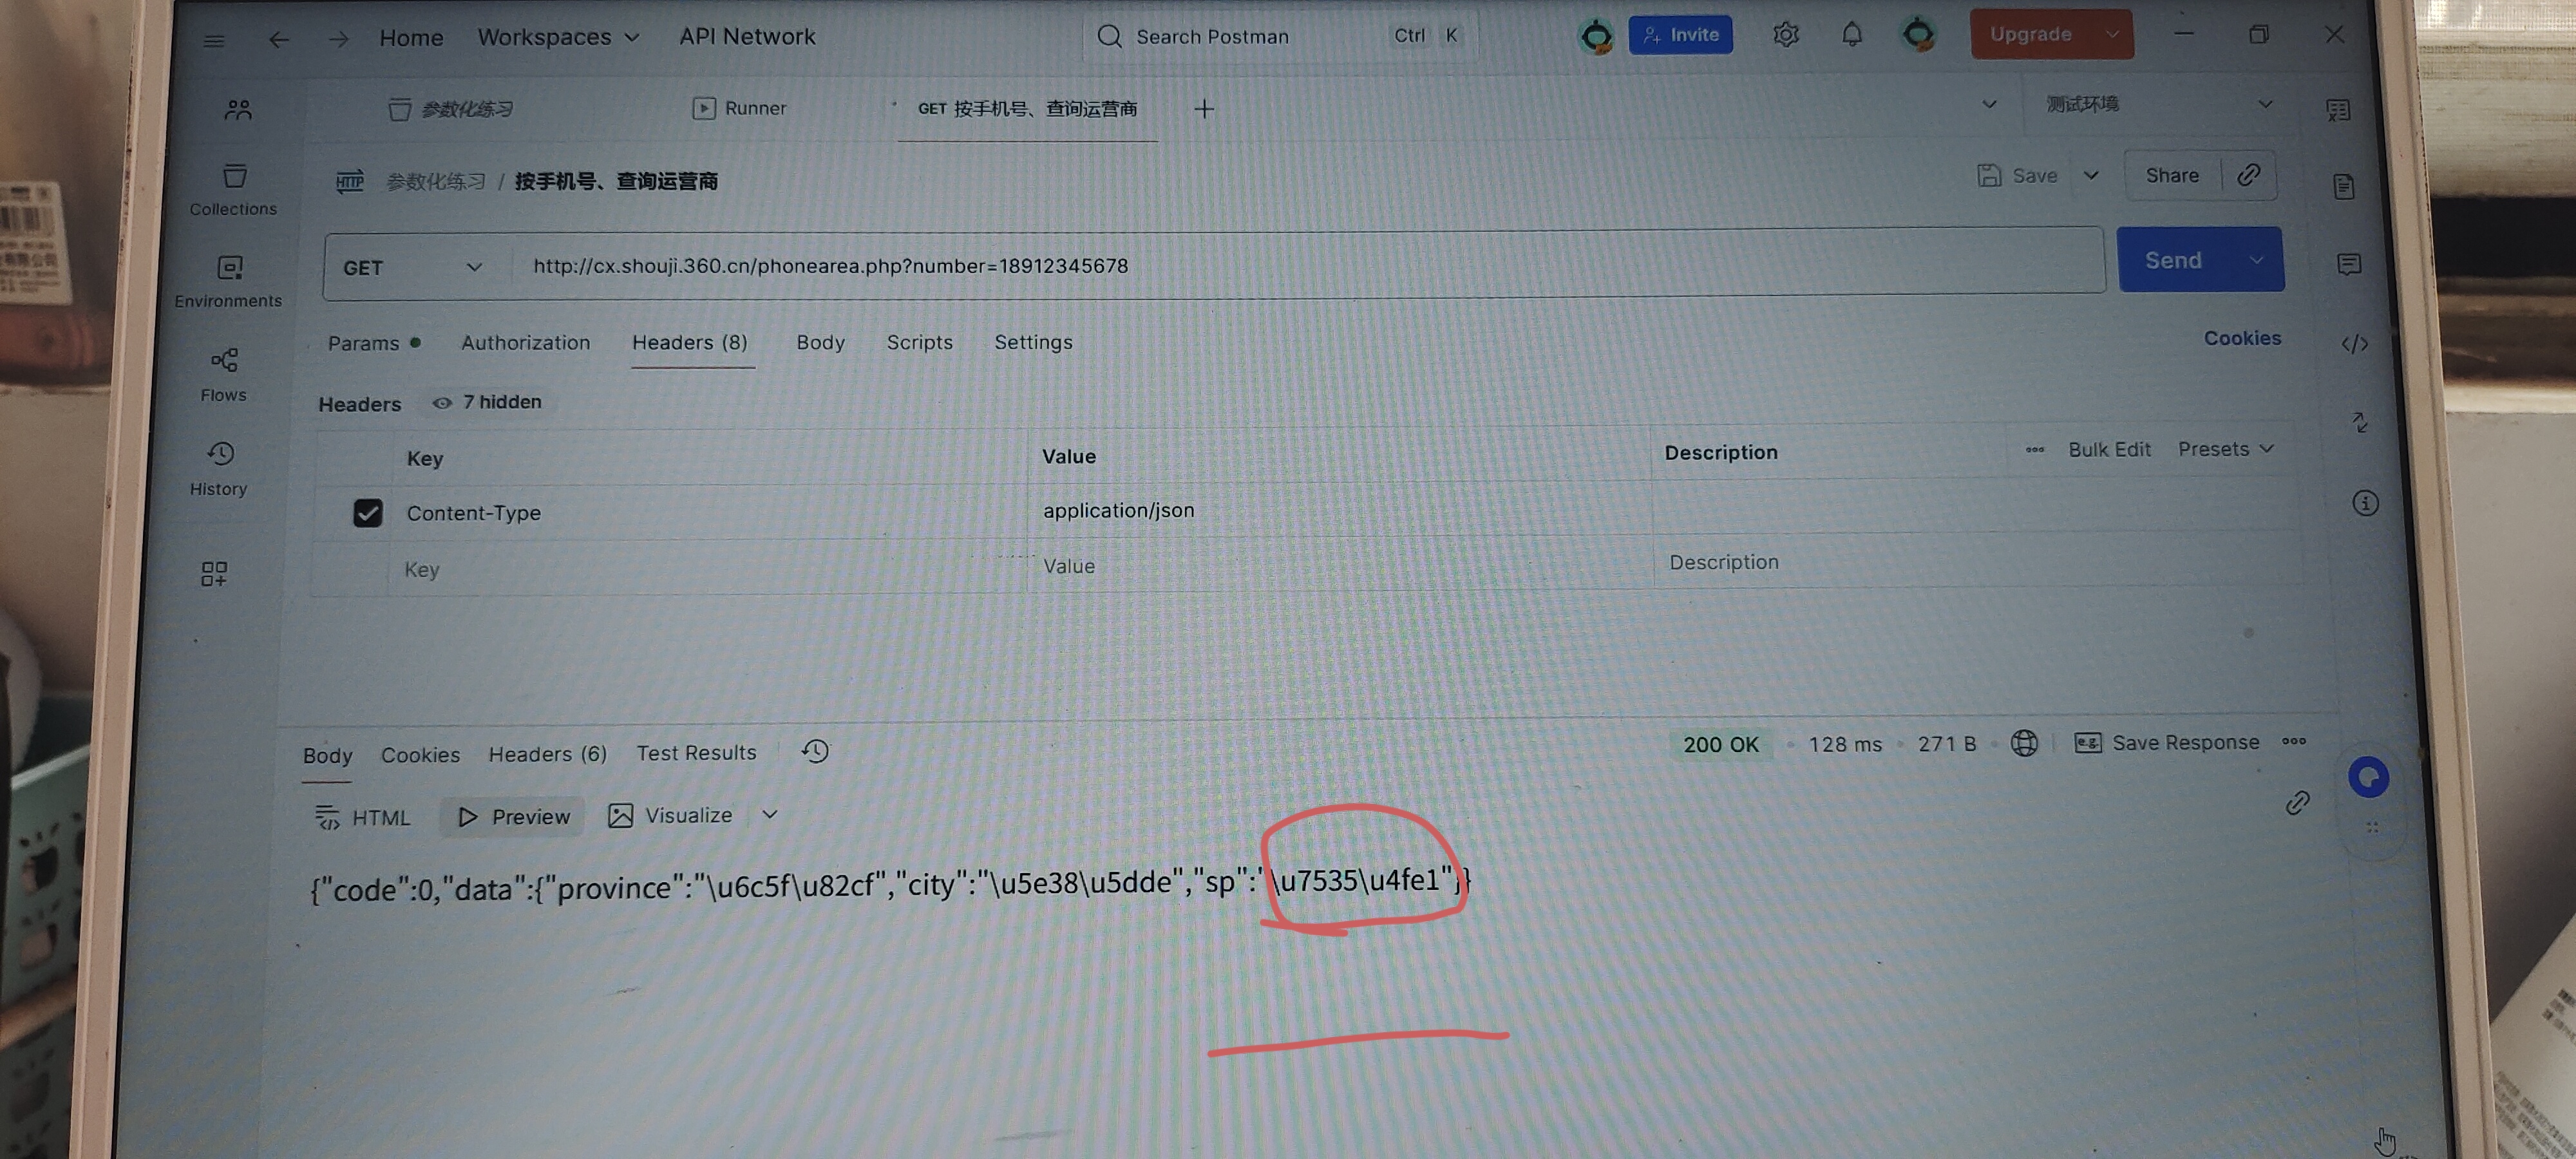The image size is (2576, 1159).
Task: Expand the Send button arrow options
Action: coord(2256,260)
